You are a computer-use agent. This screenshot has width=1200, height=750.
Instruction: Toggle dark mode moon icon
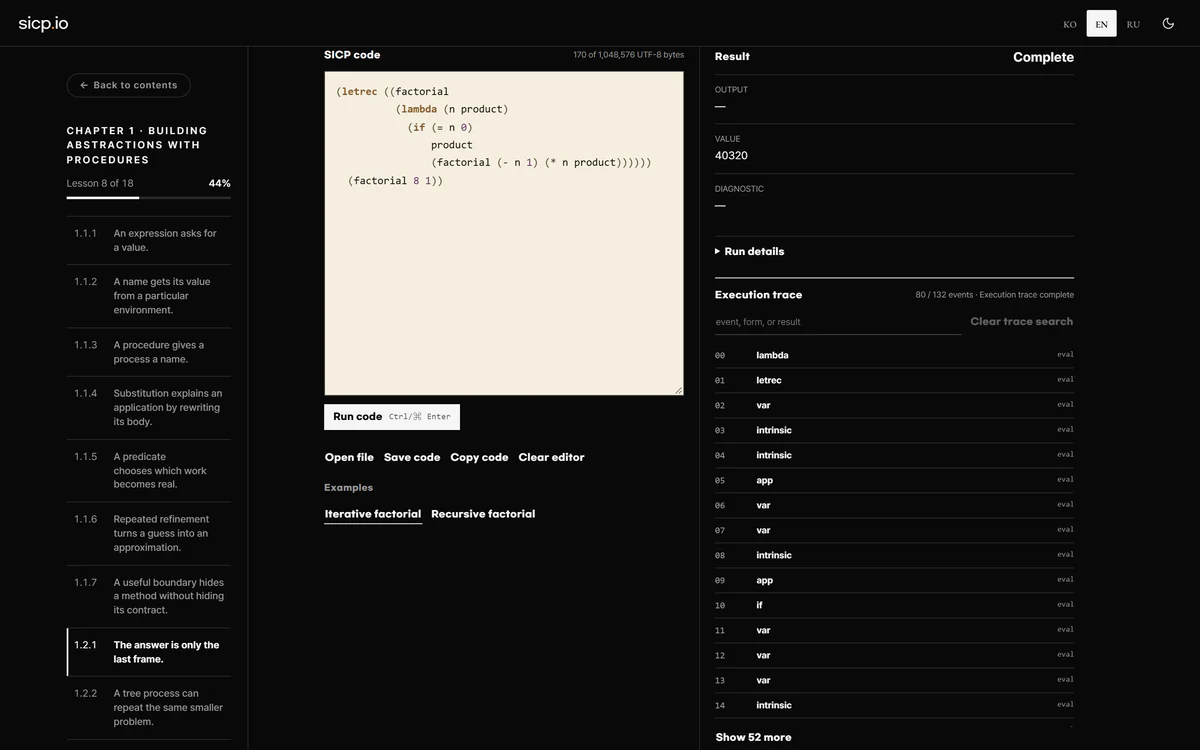[x=1168, y=24]
